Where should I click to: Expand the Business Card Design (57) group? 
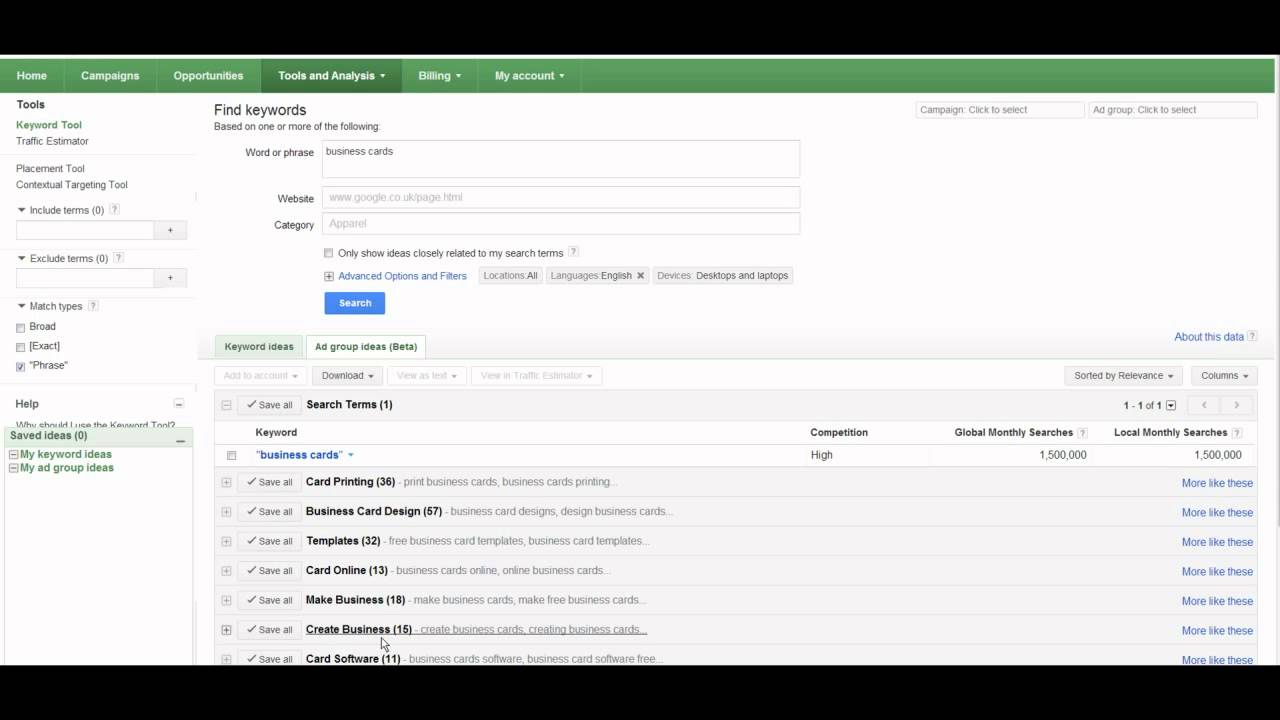pos(226,512)
